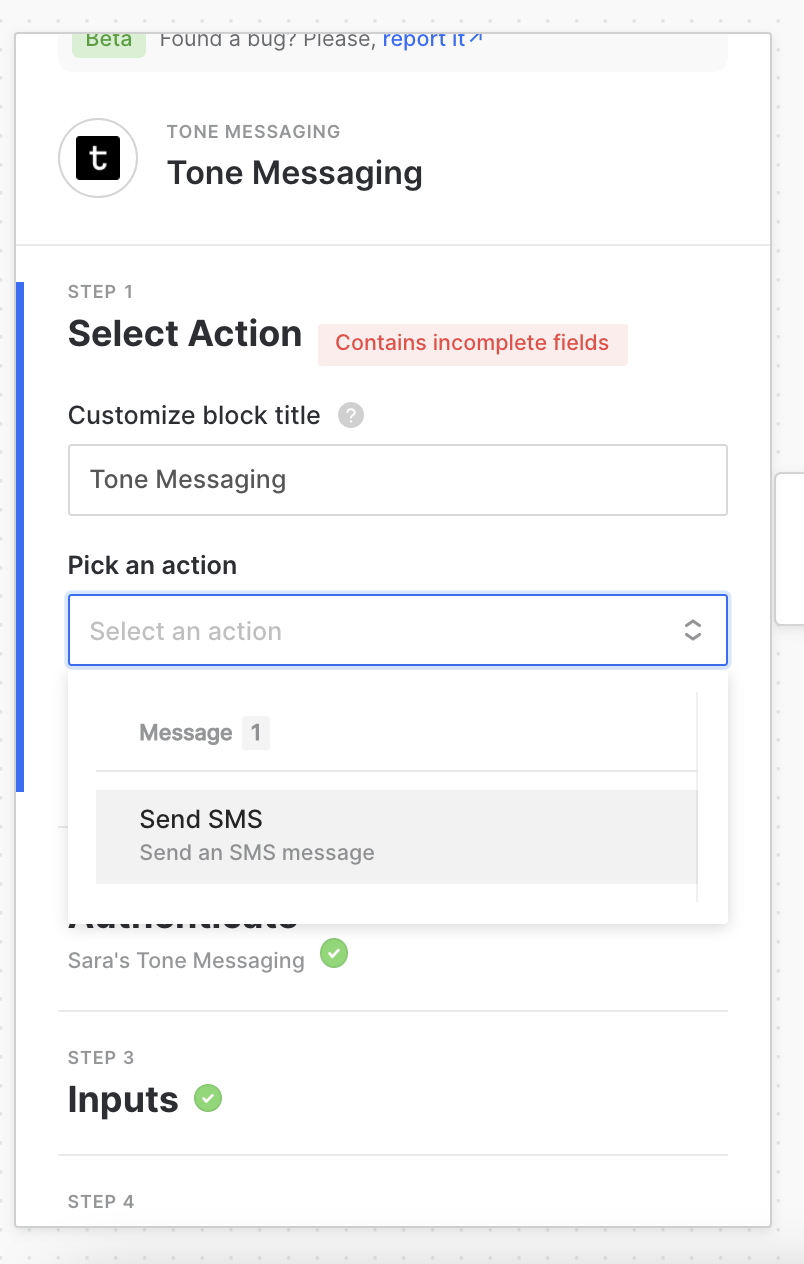Expand the Step 1 Select Action section

185,333
